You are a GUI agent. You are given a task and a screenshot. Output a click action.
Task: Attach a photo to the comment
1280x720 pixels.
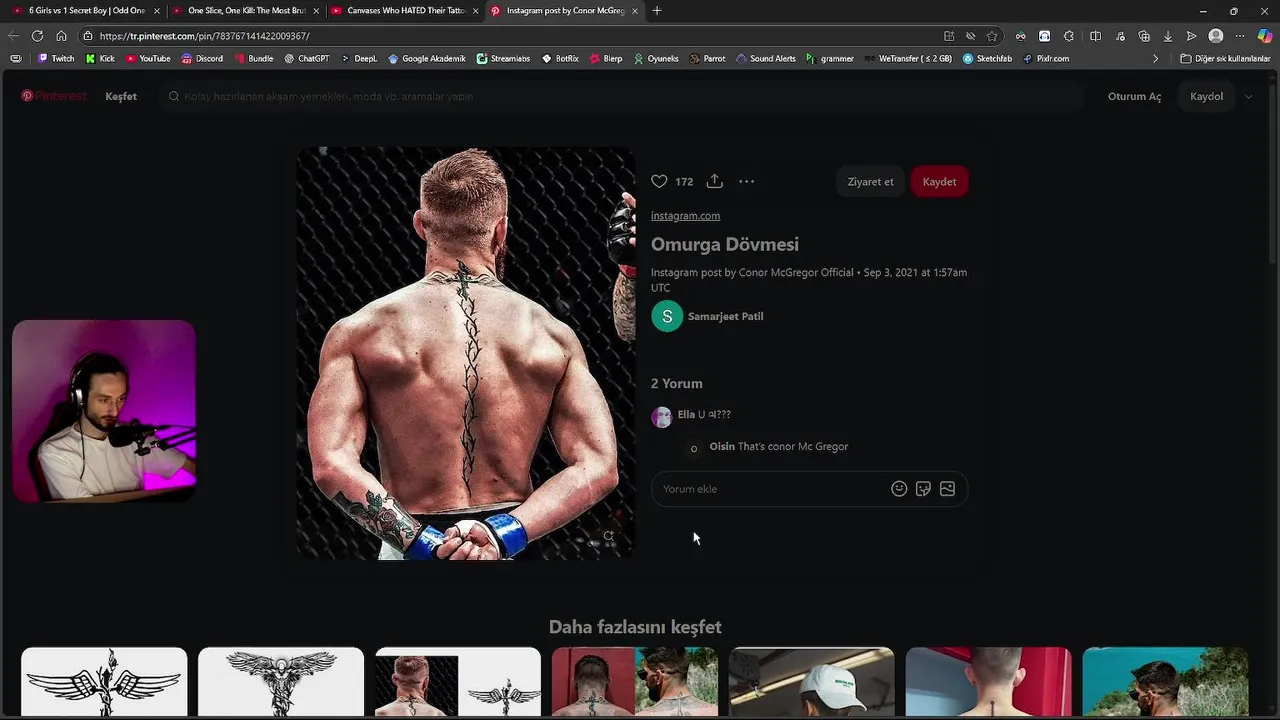(x=947, y=489)
